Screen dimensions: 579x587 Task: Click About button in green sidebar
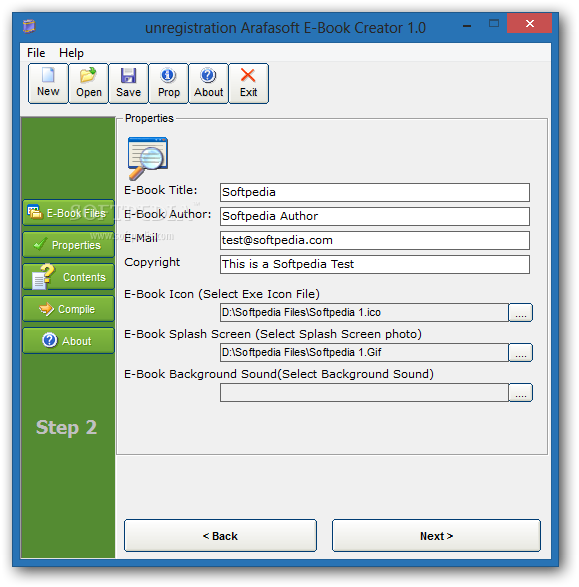68,341
